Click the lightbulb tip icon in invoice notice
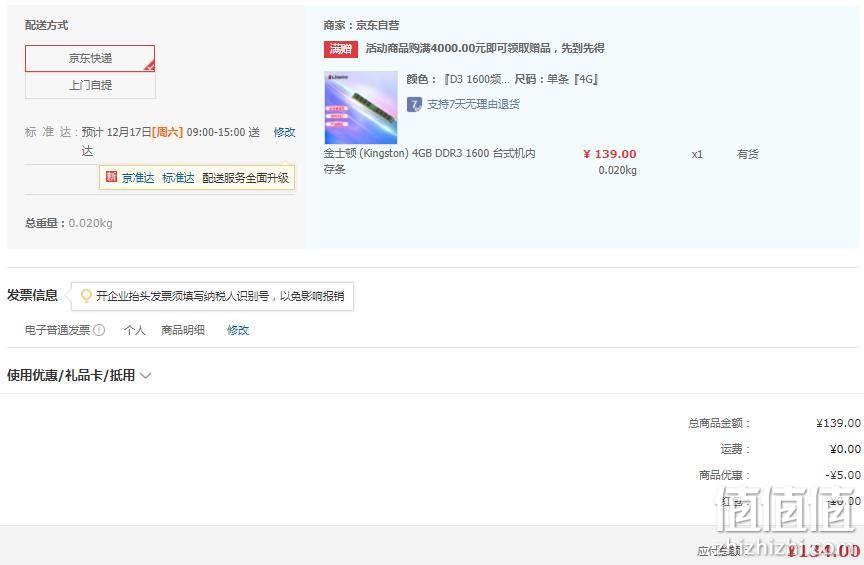The width and height of the screenshot is (864, 565). 86,296
